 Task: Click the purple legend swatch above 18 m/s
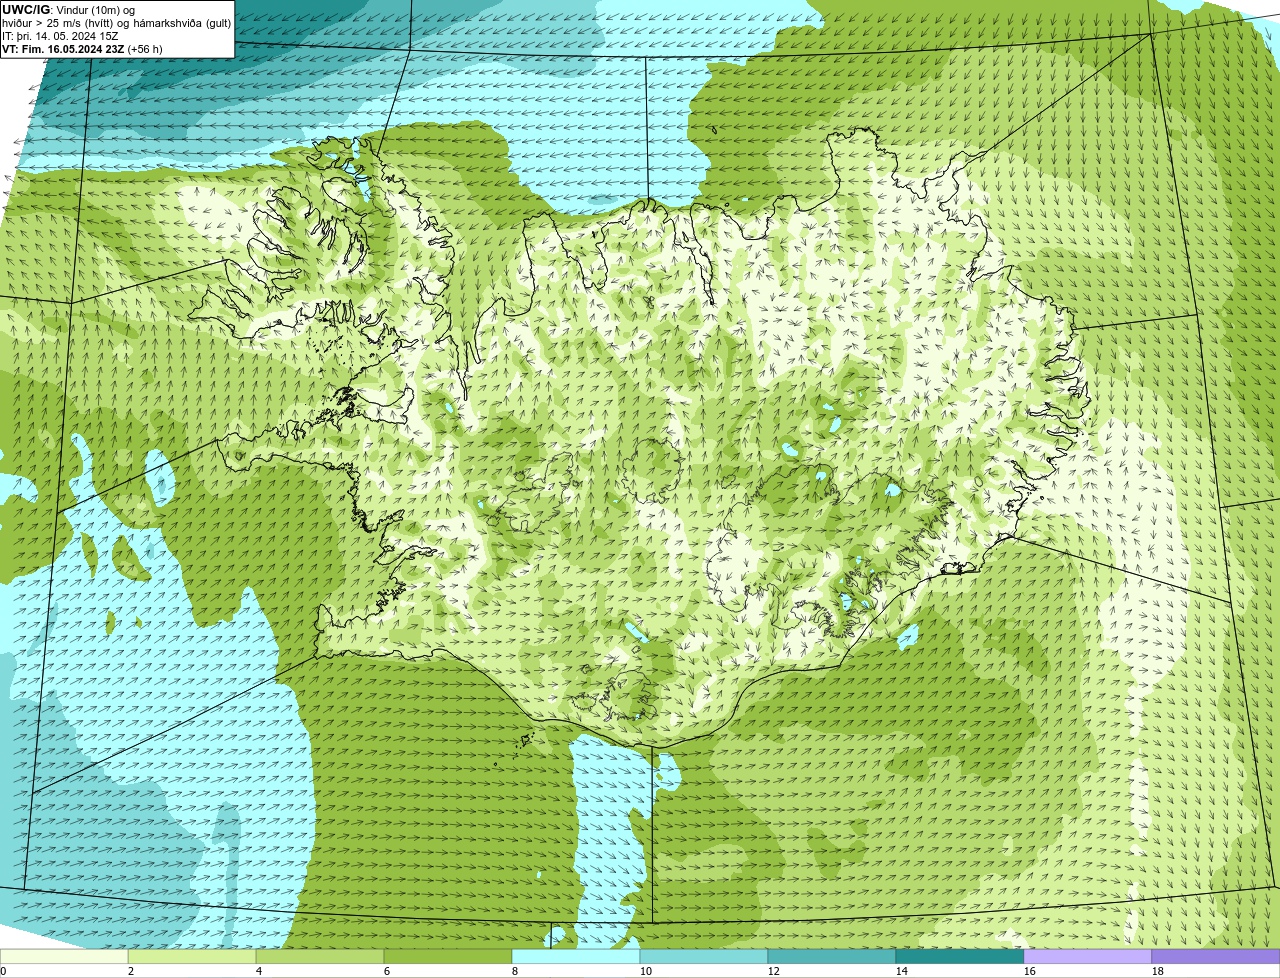[x=1216, y=956]
